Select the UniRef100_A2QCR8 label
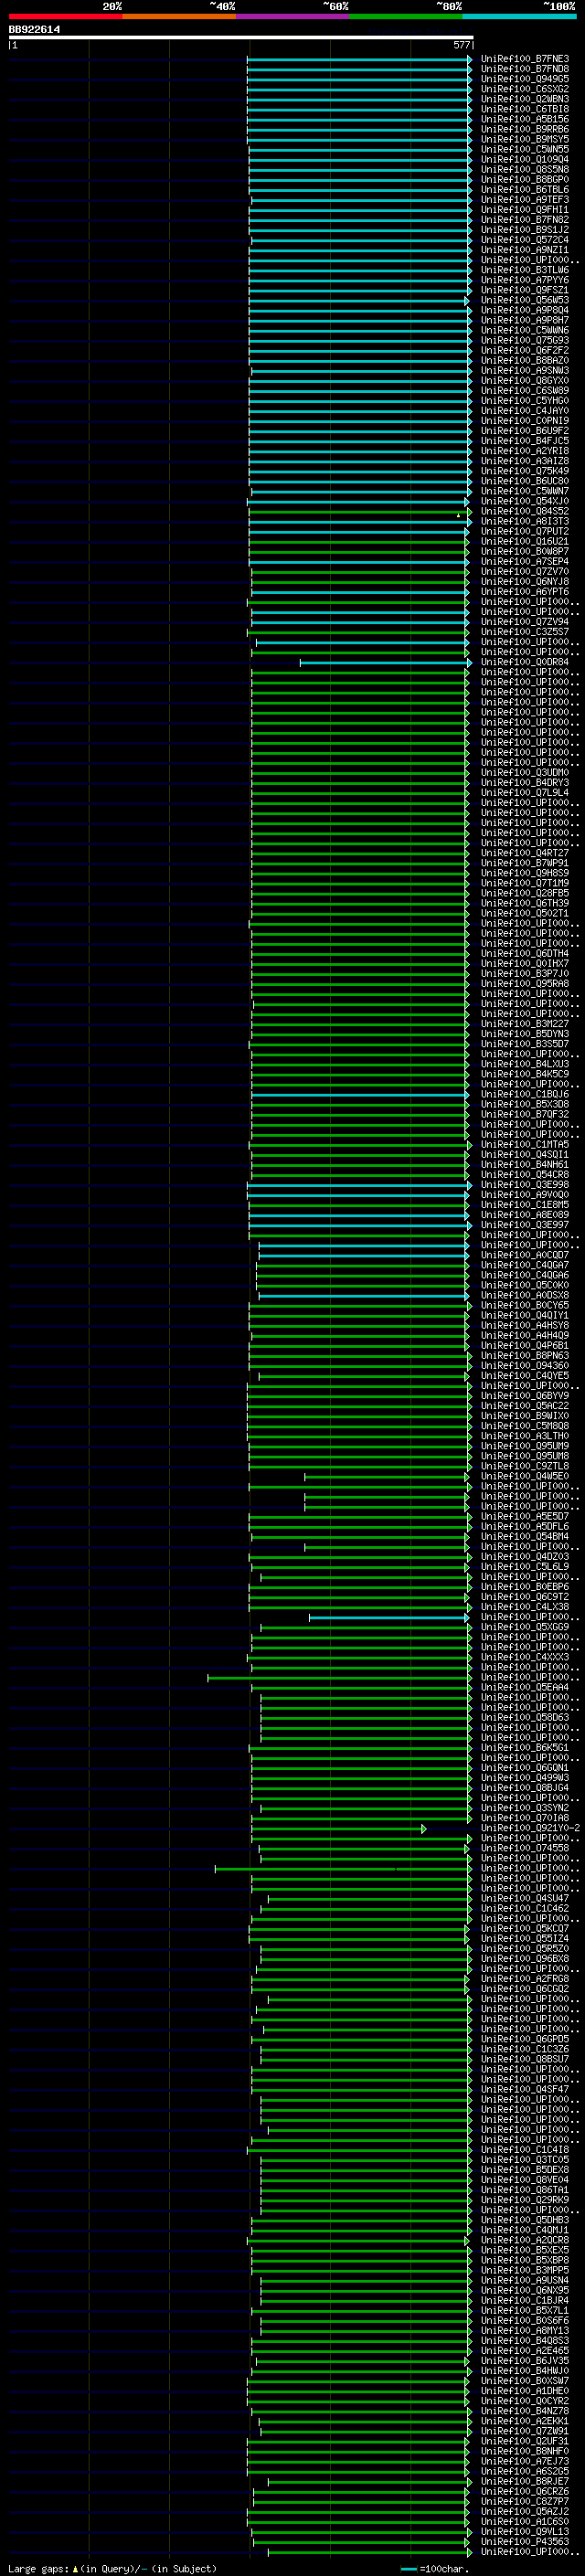This screenshot has width=585, height=2576. (525, 2240)
